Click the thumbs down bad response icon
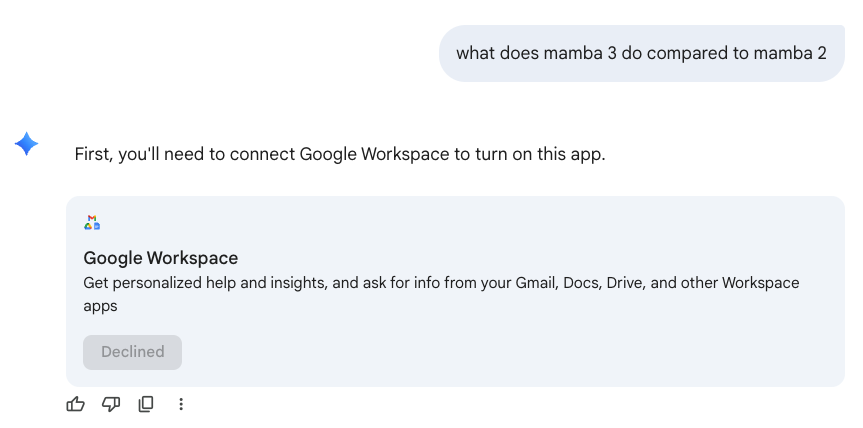This screenshot has width=863, height=428. tap(111, 404)
